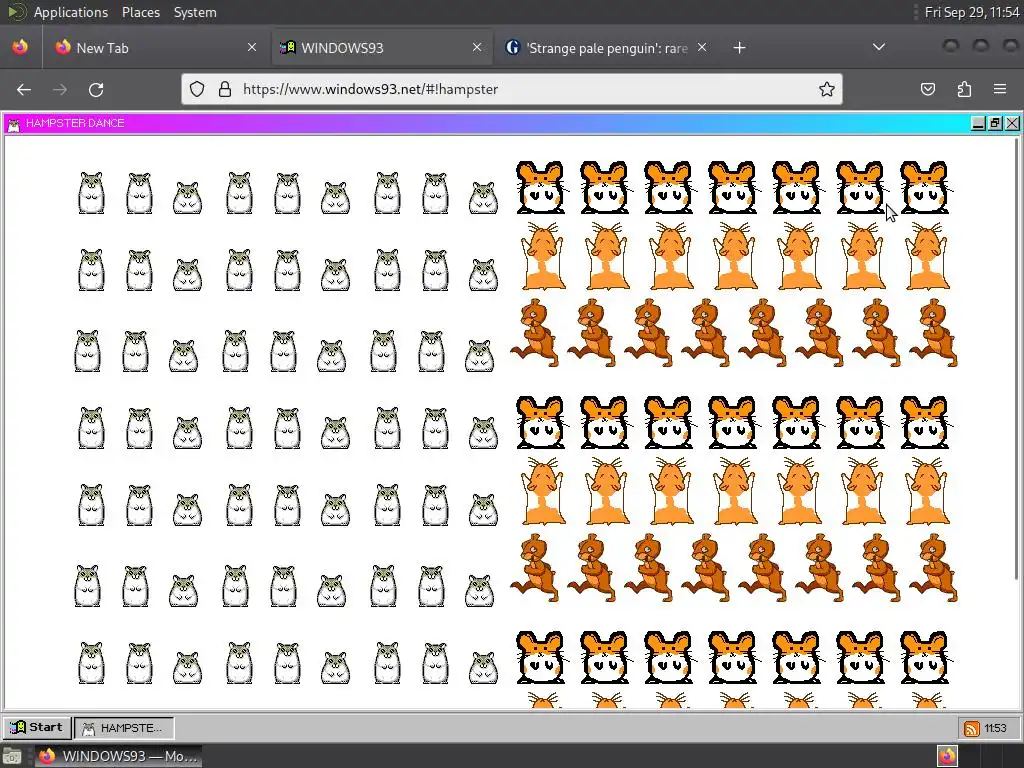Expand the list all tabs chevron
This screenshot has width=1024, height=768.
pyautogui.click(x=879, y=47)
